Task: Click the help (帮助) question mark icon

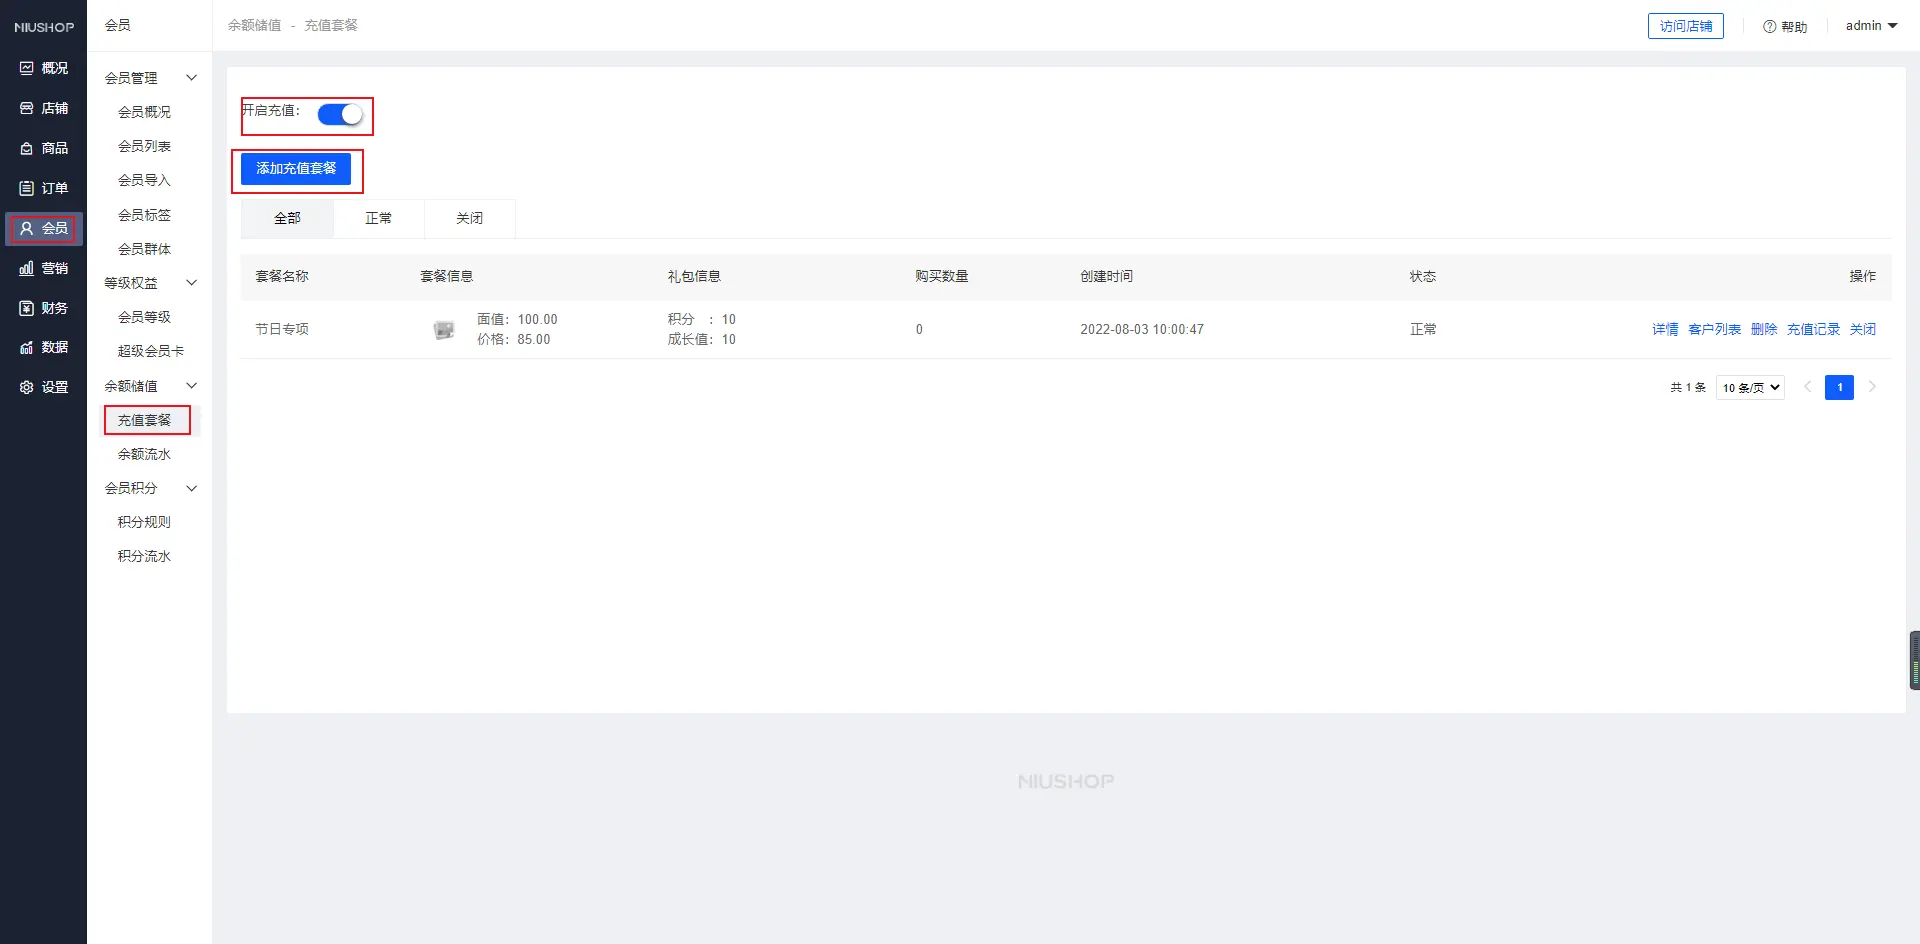Action: (1769, 27)
